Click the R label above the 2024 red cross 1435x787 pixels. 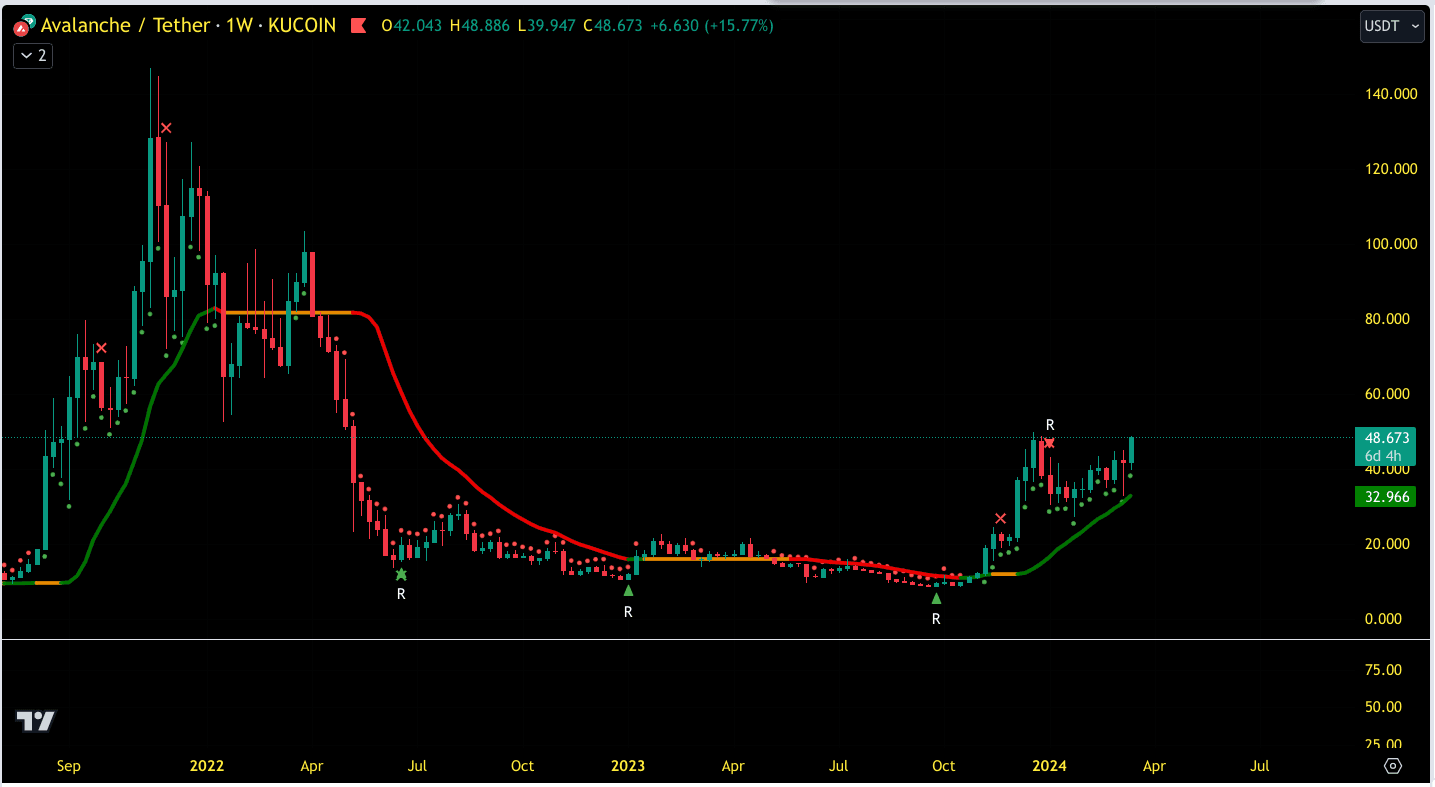tap(1050, 426)
